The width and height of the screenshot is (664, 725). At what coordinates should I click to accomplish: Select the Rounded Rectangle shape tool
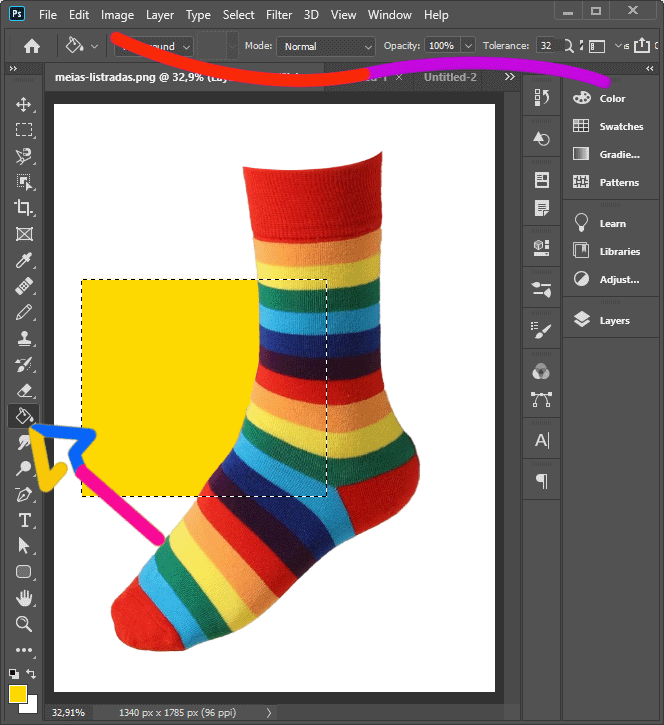pyautogui.click(x=24, y=572)
